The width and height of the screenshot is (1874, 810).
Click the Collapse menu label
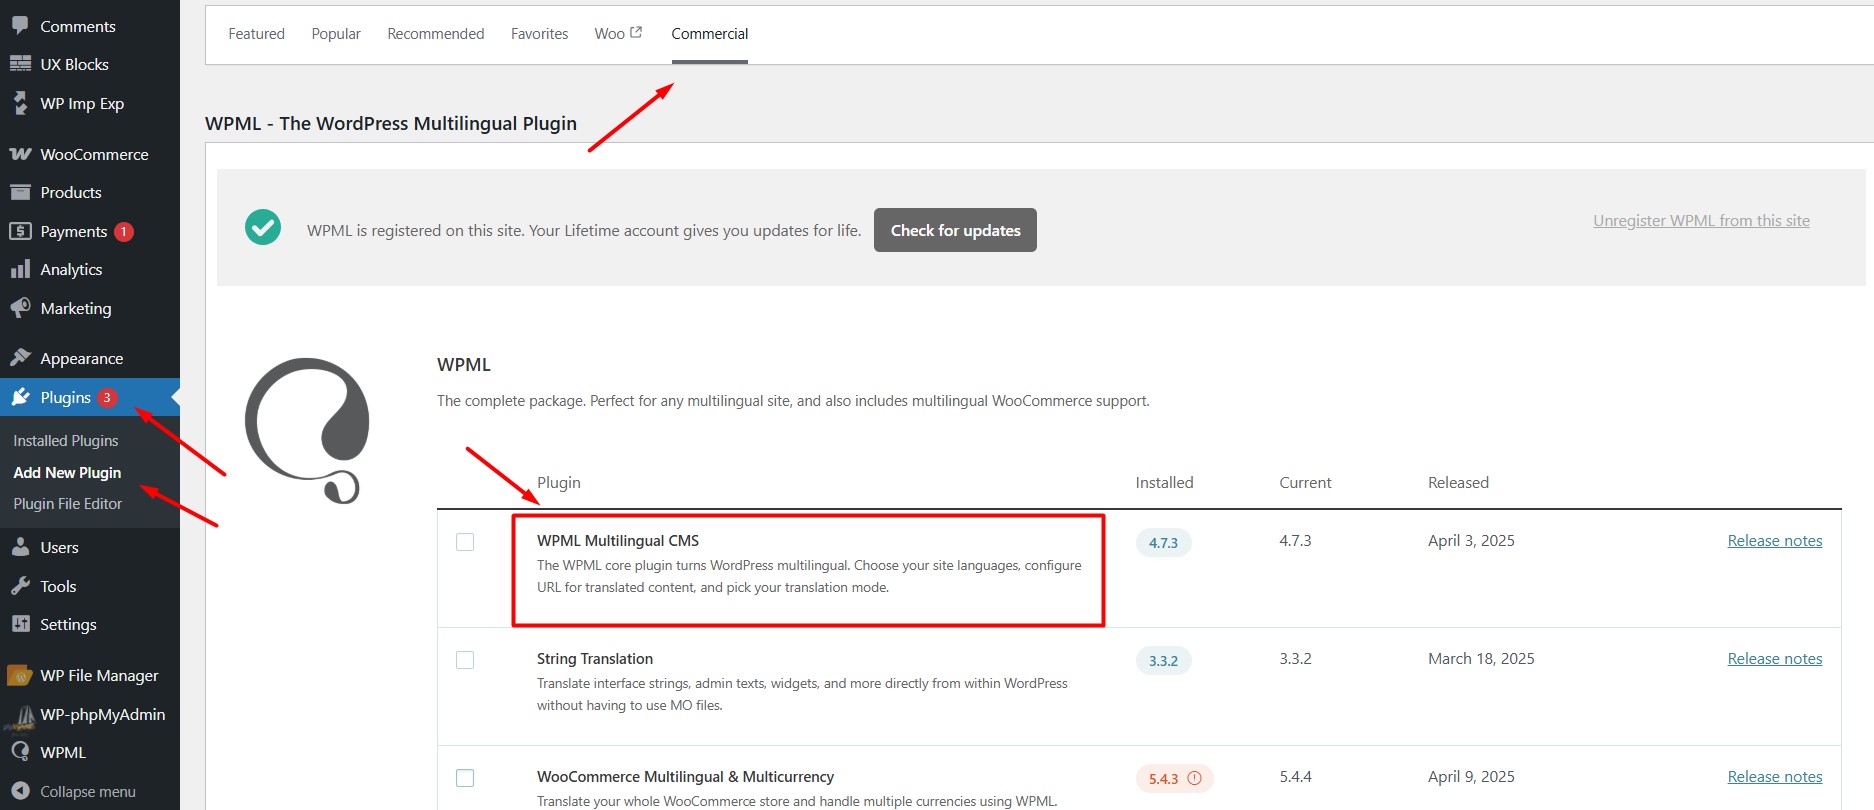(x=88, y=792)
